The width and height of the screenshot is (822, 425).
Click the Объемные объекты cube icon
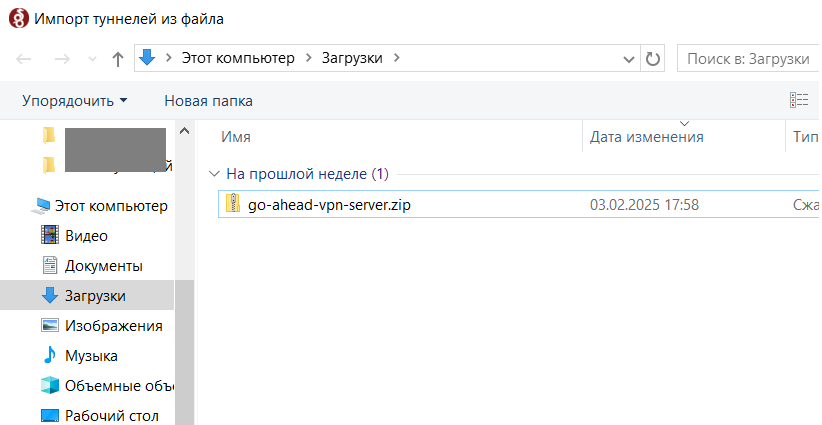(50, 386)
